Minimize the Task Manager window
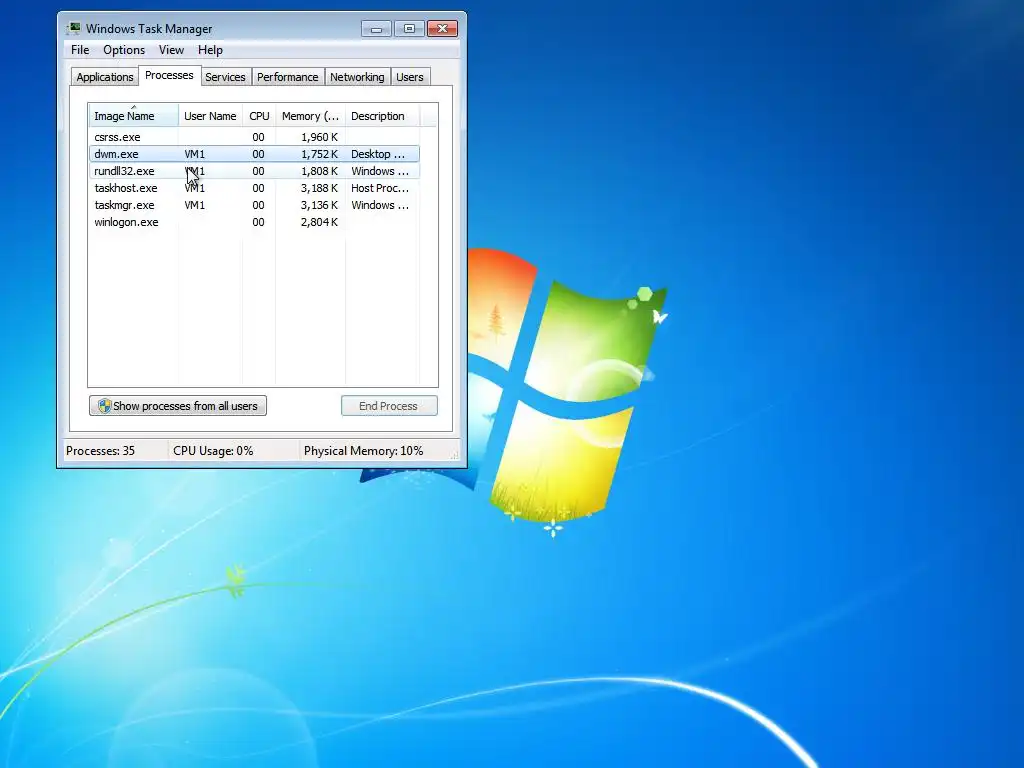Screen dimensions: 1024x768 coord(376,29)
